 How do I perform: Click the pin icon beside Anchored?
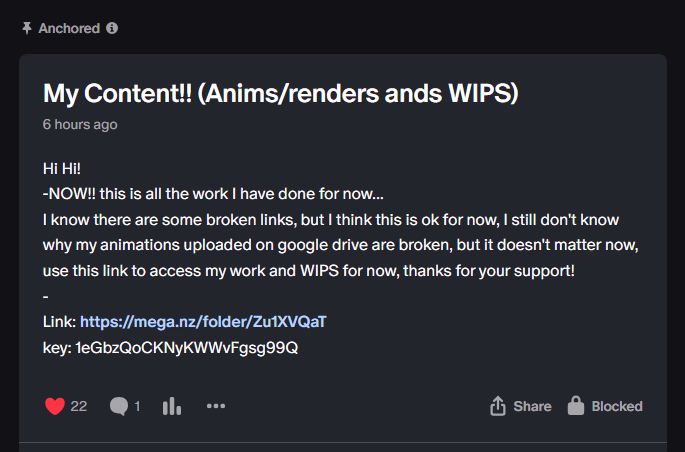click(27, 29)
